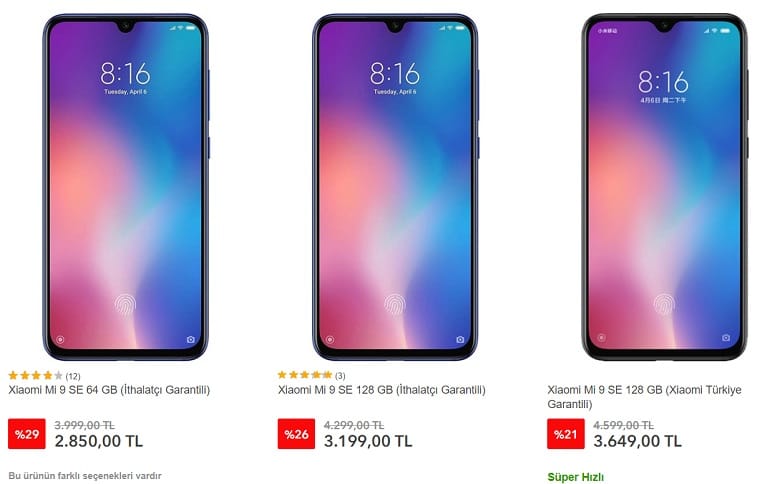Click 'Bu ürünün farklı seçenekleri vardır' text
The width and height of the screenshot is (780, 484).
(85, 476)
